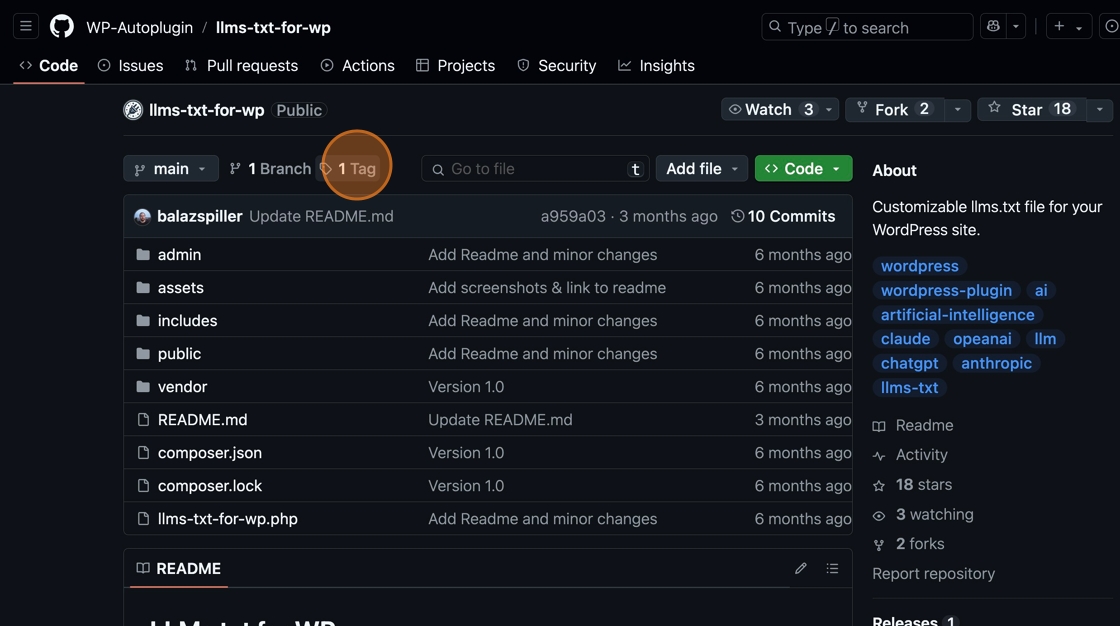The width and height of the screenshot is (1120, 626).
Task: Open the Add file dropdown
Action: (x=701, y=169)
